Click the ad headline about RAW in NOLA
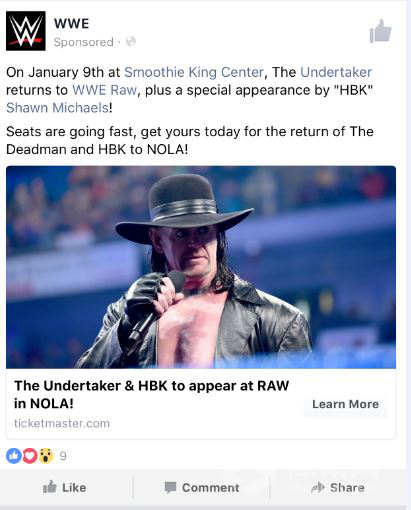Screen dimensions: 411x510 point(152,394)
